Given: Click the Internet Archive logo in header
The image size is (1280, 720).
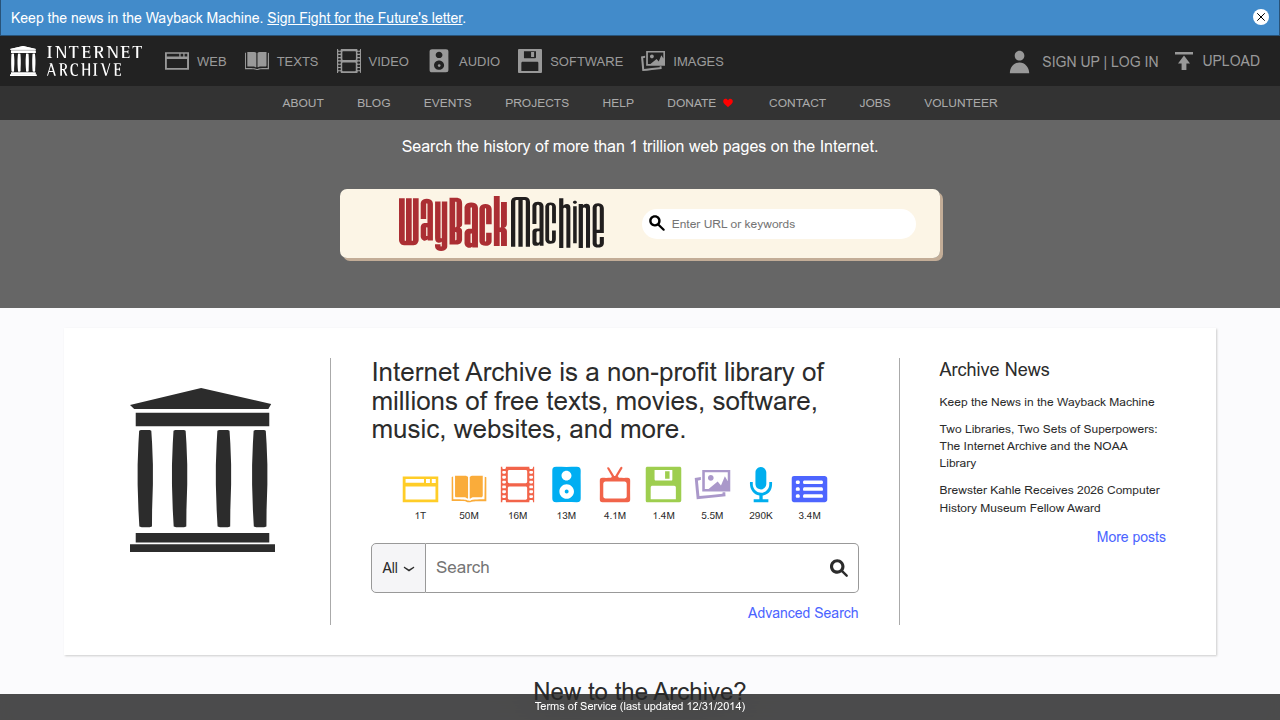Looking at the screenshot, I should pyautogui.click(x=76, y=61).
